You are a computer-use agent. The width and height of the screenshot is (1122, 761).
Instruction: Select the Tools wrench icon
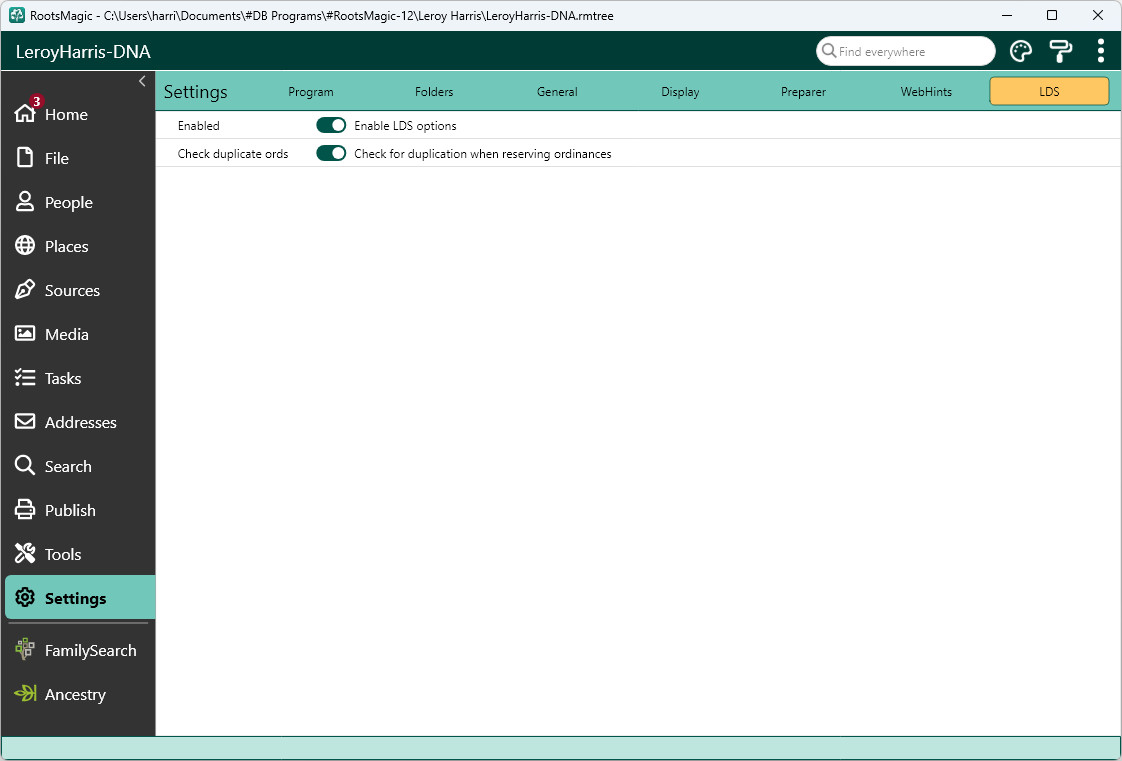tap(25, 554)
